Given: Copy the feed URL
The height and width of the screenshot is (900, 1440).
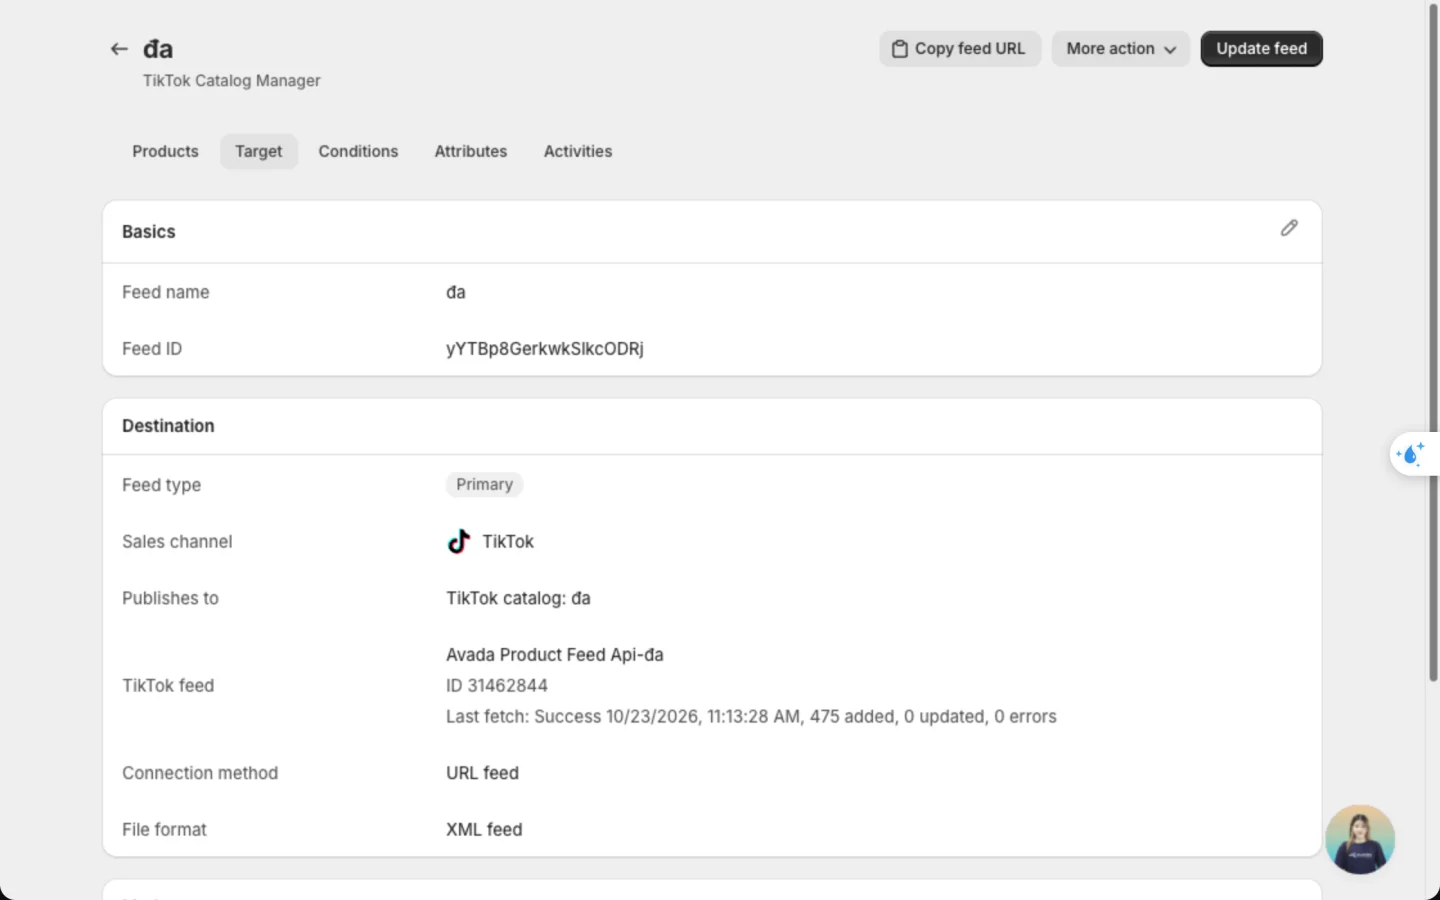Looking at the screenshot, I should coord(960,49).
